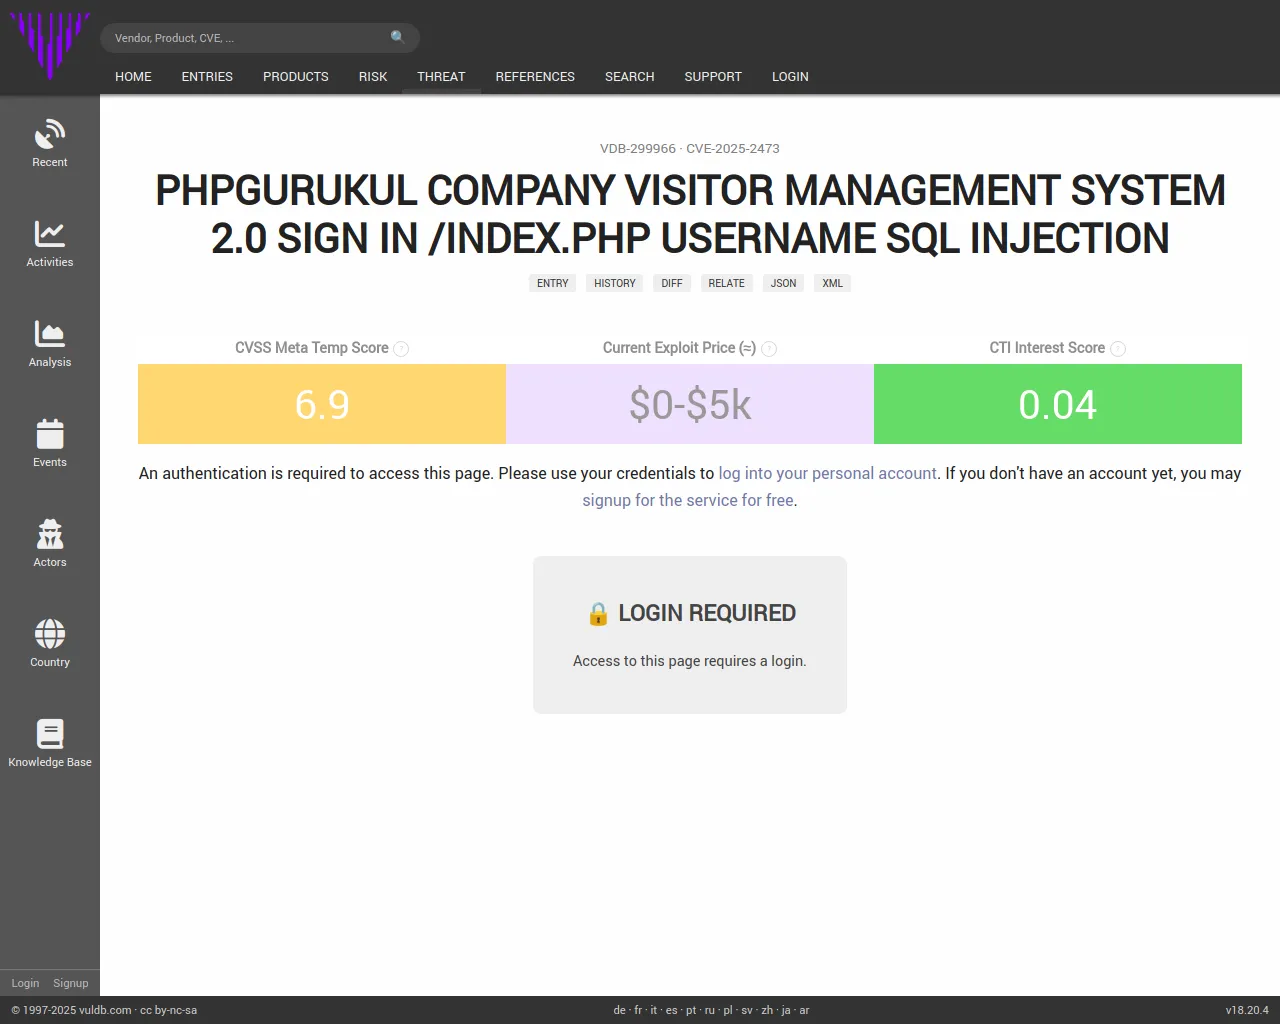This screenshot has height=1024, width=1280.
Task: Open the HOME menu item
Action: [133, 77]
